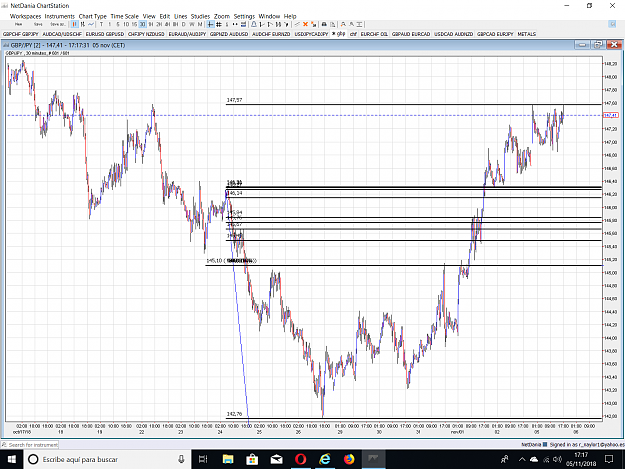Open the Studies menu
625x469 pixels.
200,16
